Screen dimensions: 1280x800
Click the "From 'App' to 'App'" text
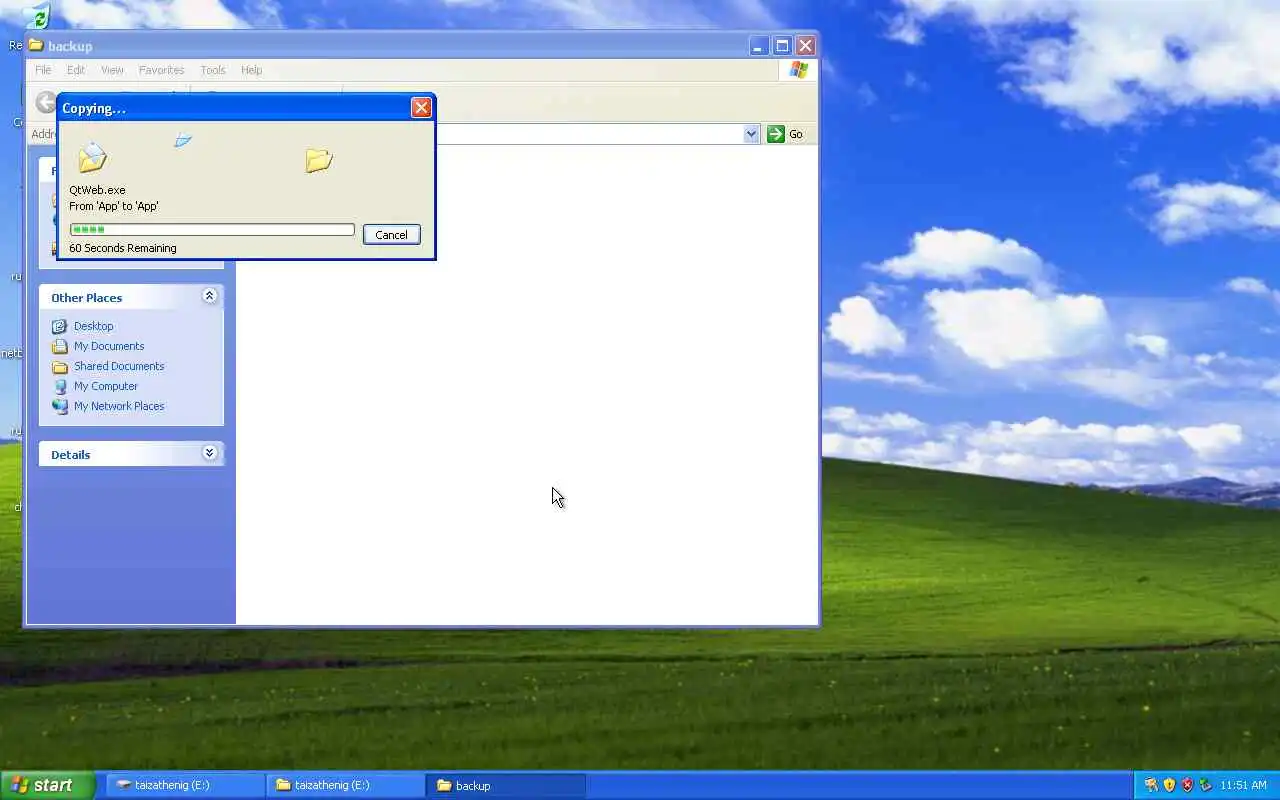pyautogui.click(x=114, y=206)
